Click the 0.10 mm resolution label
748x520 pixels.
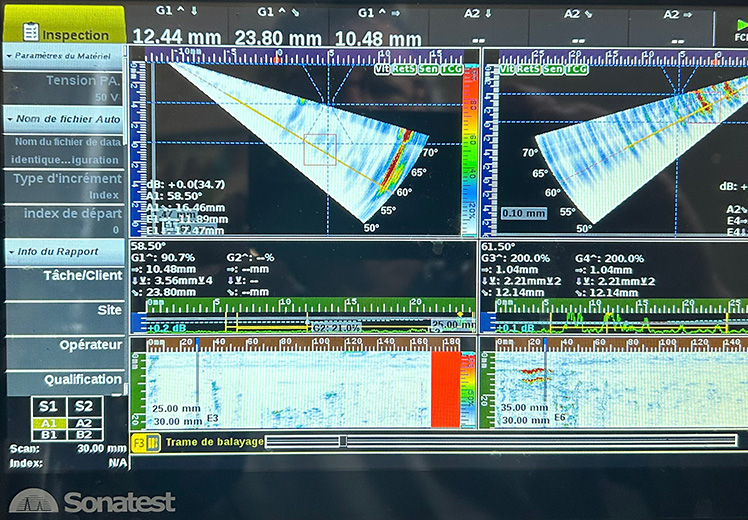point(523,213)
